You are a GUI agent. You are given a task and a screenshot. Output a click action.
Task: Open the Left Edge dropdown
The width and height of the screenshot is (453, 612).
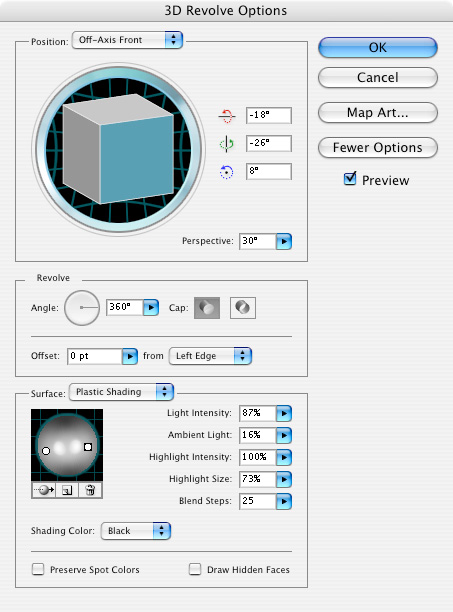coord(210,356)
